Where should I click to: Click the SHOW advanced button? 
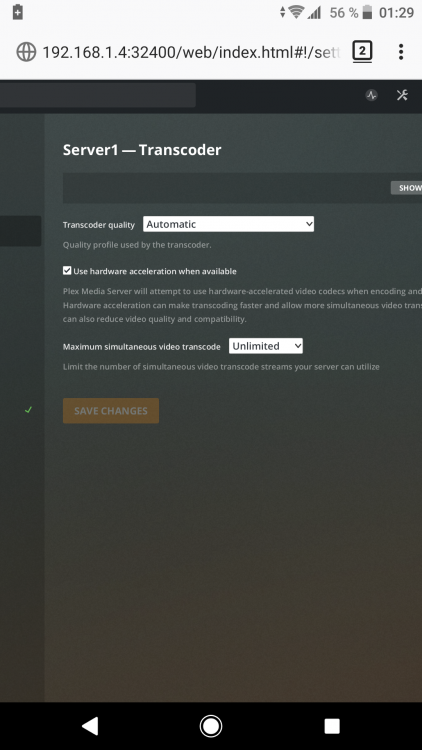(407, 188)
